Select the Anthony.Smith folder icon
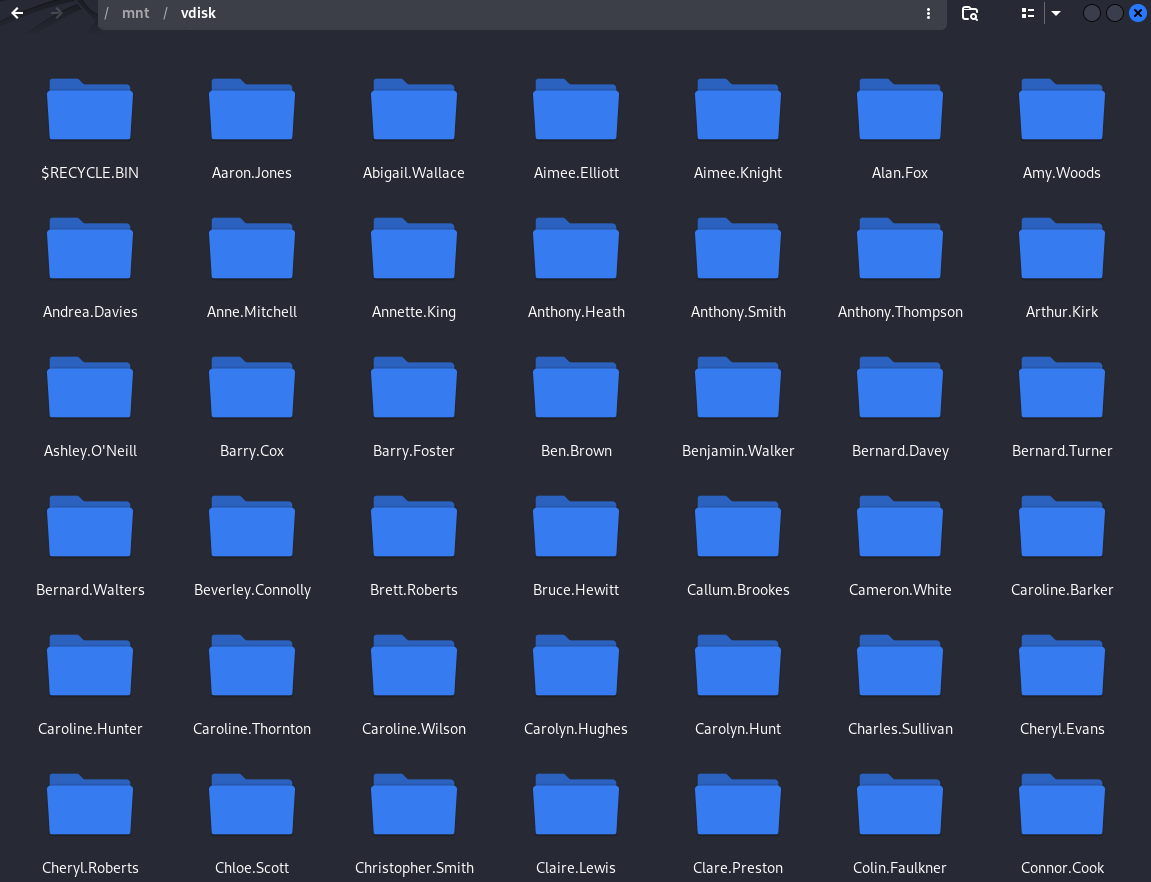The image size is (1151, 882). [x=738, y=248]
